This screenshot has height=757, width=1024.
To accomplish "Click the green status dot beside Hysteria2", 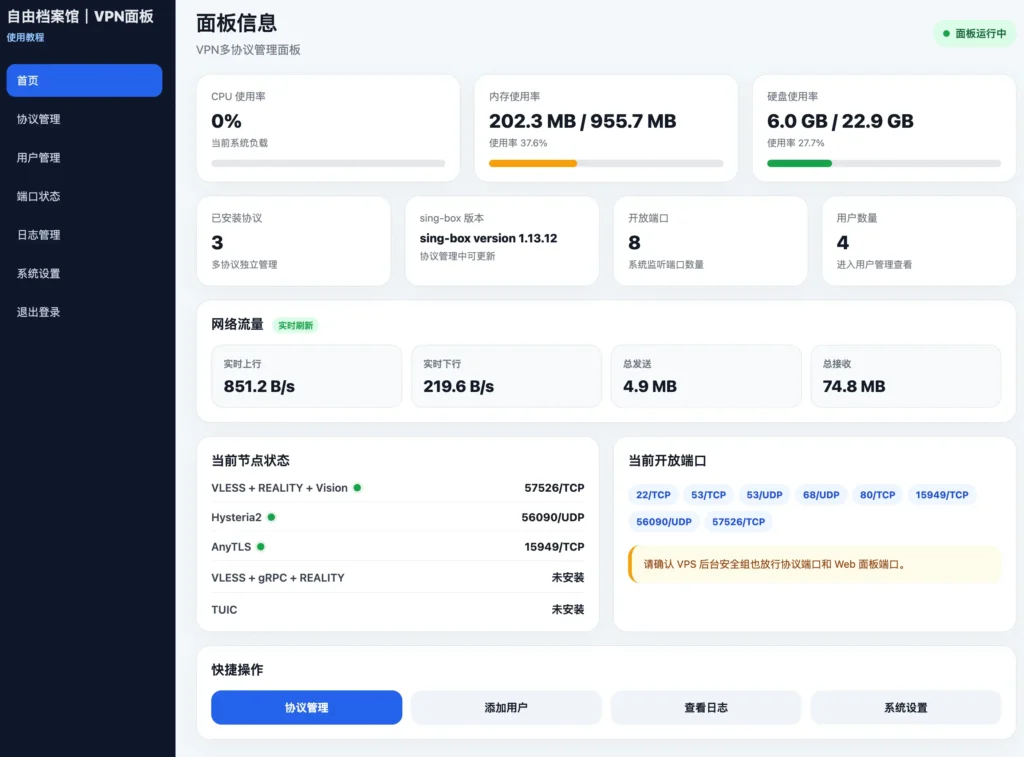I will pos(272,517).
